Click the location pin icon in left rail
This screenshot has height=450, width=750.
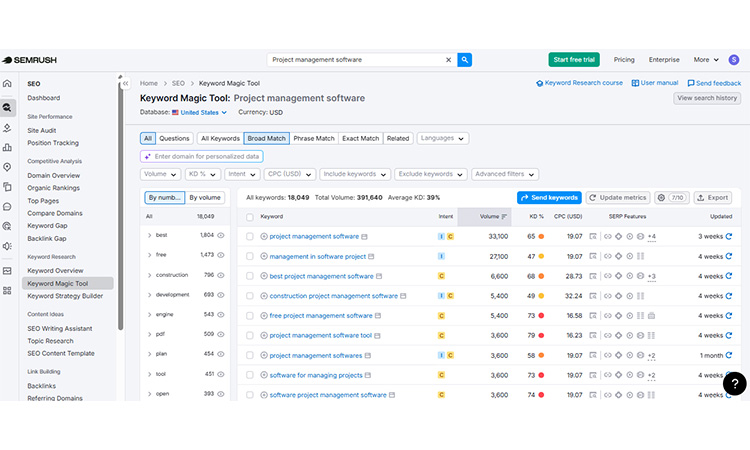pyautogui.click(x=7, y=167)
